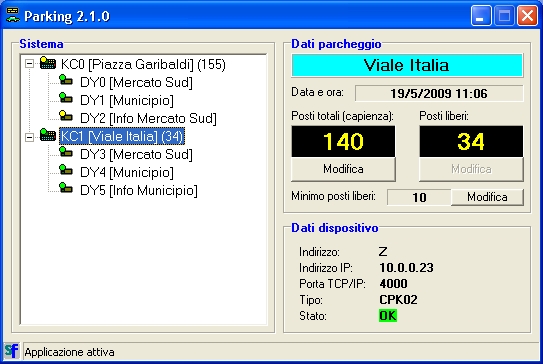543x364 pixels.
Task: Click the IP address 10.0.0.23
Action: click(x=406, y=268)
